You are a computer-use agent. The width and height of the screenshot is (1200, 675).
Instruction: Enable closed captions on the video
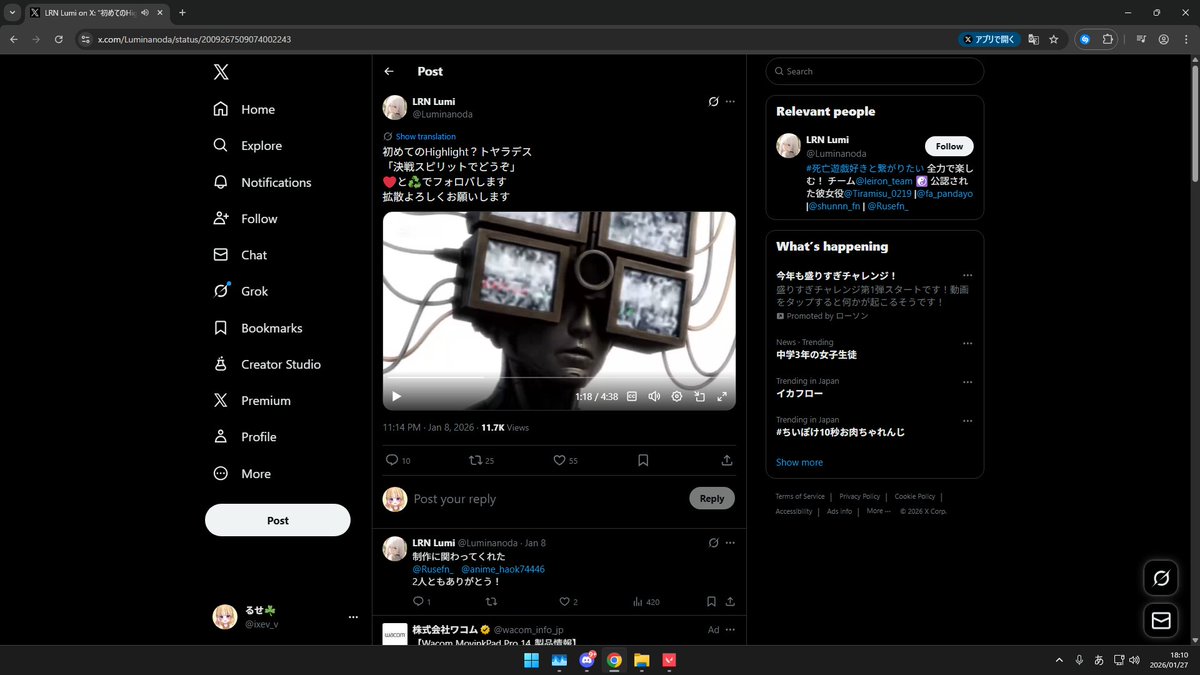coord(631,396)
